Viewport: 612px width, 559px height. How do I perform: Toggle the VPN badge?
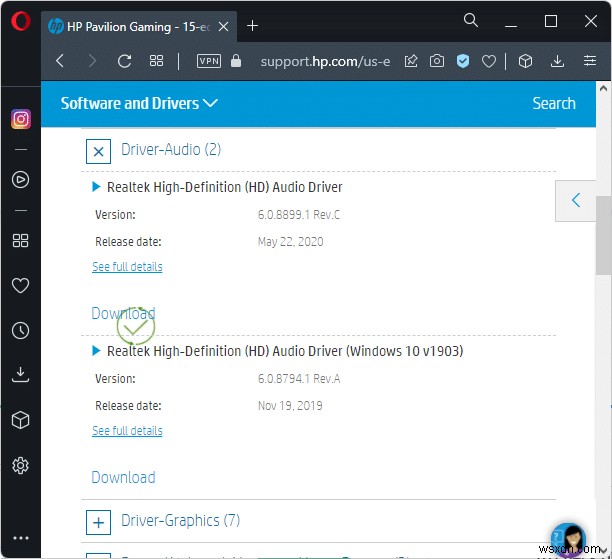[x=209, y=61]
